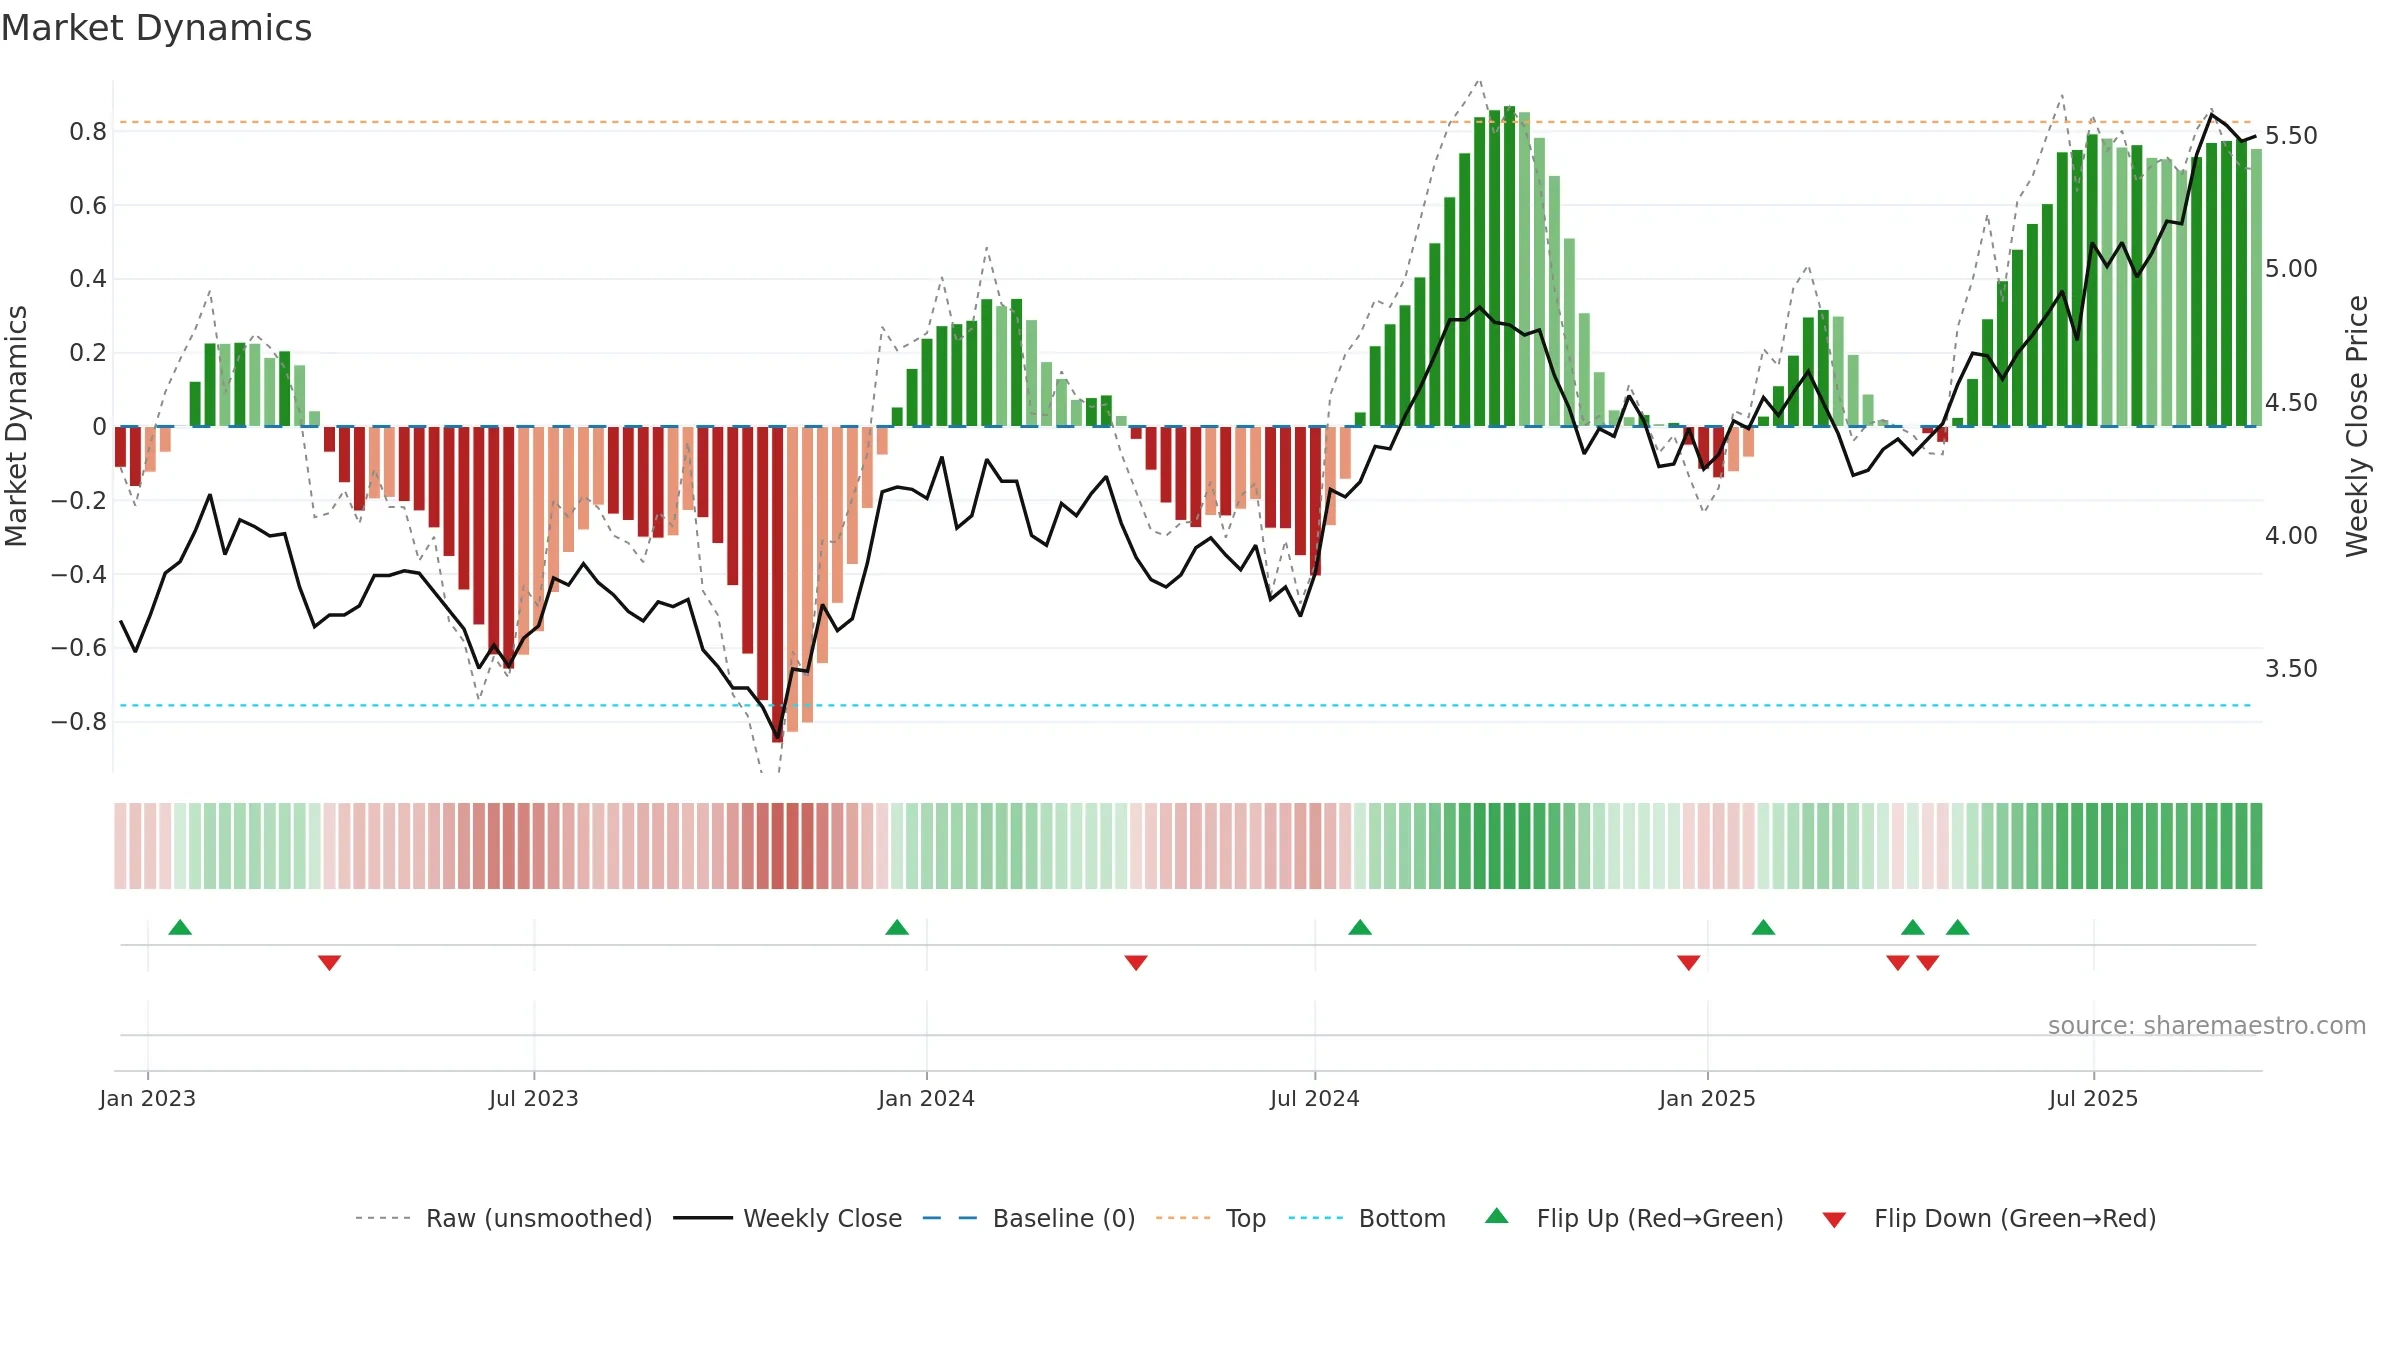Screen dimensions: 2400x1350
Task: Click the flip-up marker near Jan 2023
Action: tap(180, 927)
